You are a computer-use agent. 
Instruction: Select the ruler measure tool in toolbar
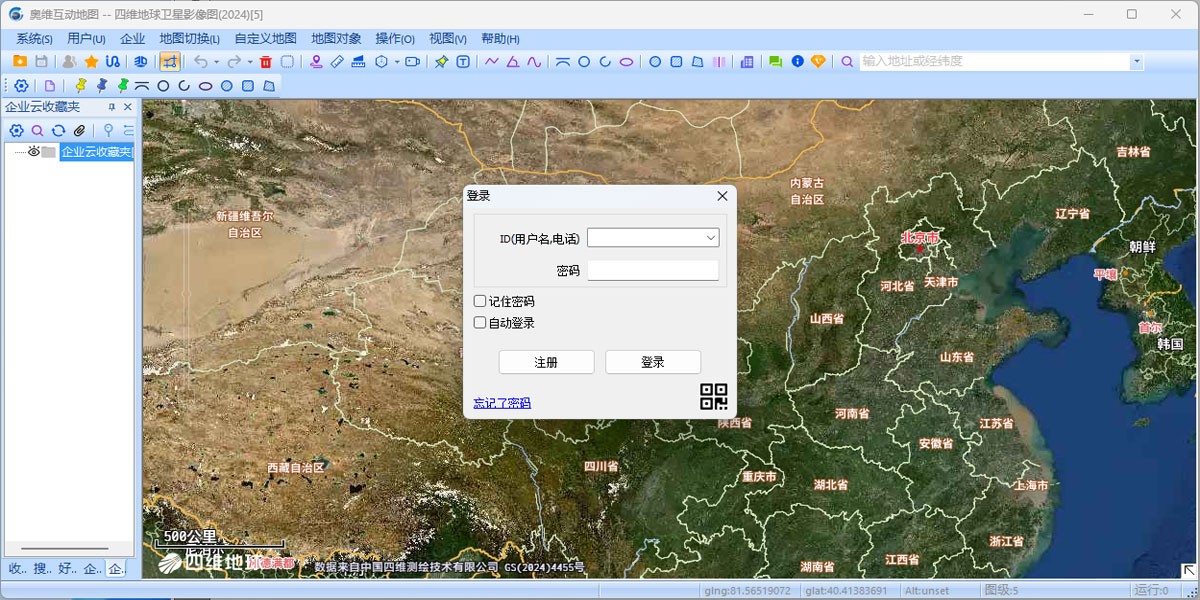pos(337,62)
